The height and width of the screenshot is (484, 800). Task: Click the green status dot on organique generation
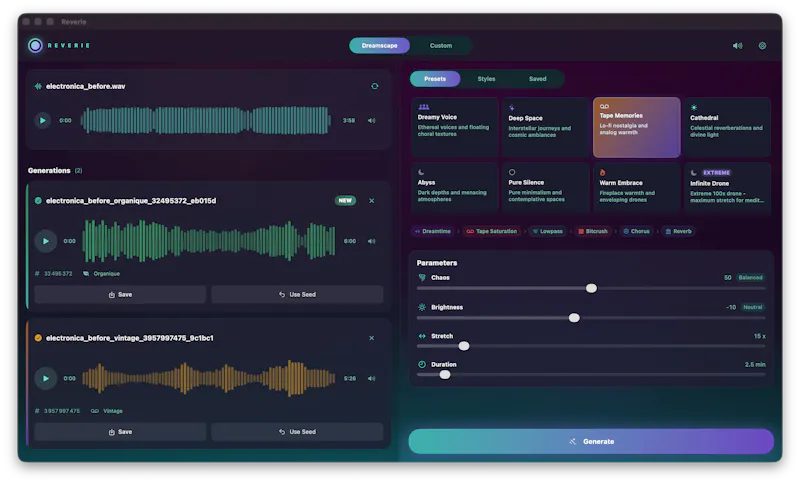point(38,200)
